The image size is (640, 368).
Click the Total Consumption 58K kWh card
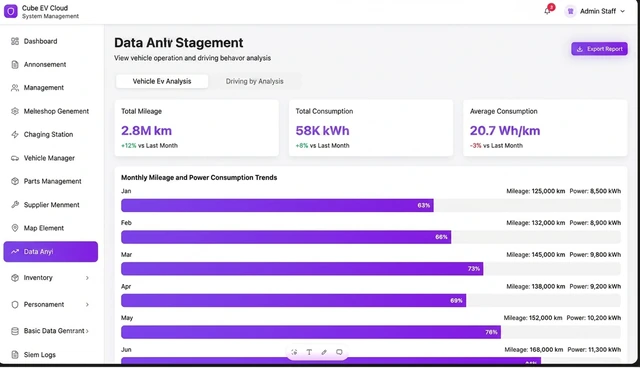[371, 128]
